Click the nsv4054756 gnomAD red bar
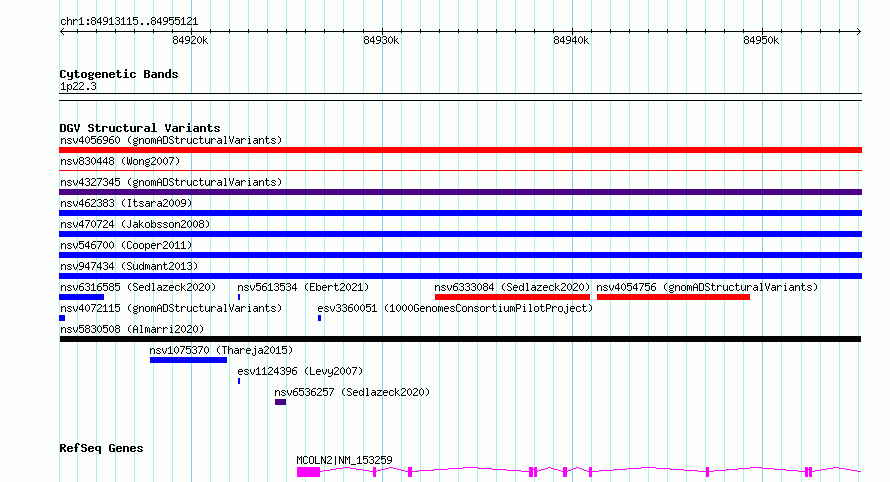This screenshot has width=890, height=482. [673, 297]
